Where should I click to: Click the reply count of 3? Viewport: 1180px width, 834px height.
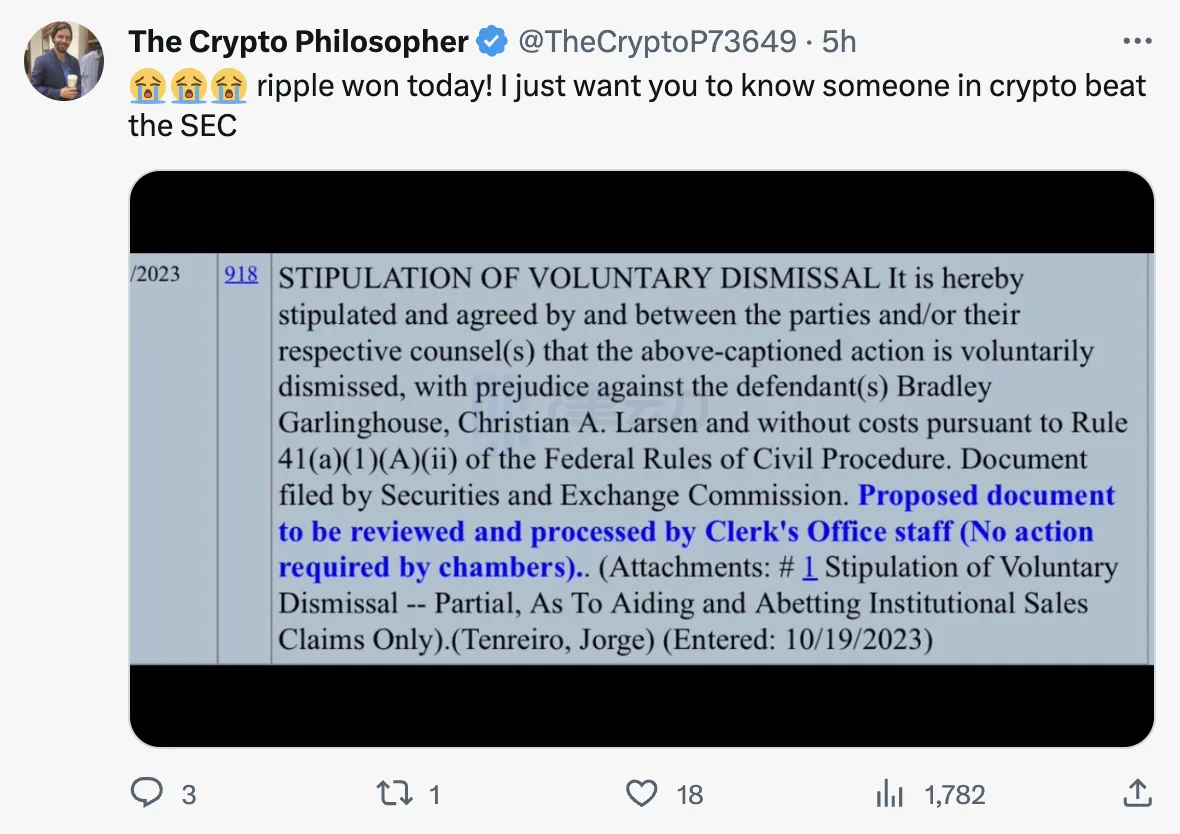coord(188,795)
